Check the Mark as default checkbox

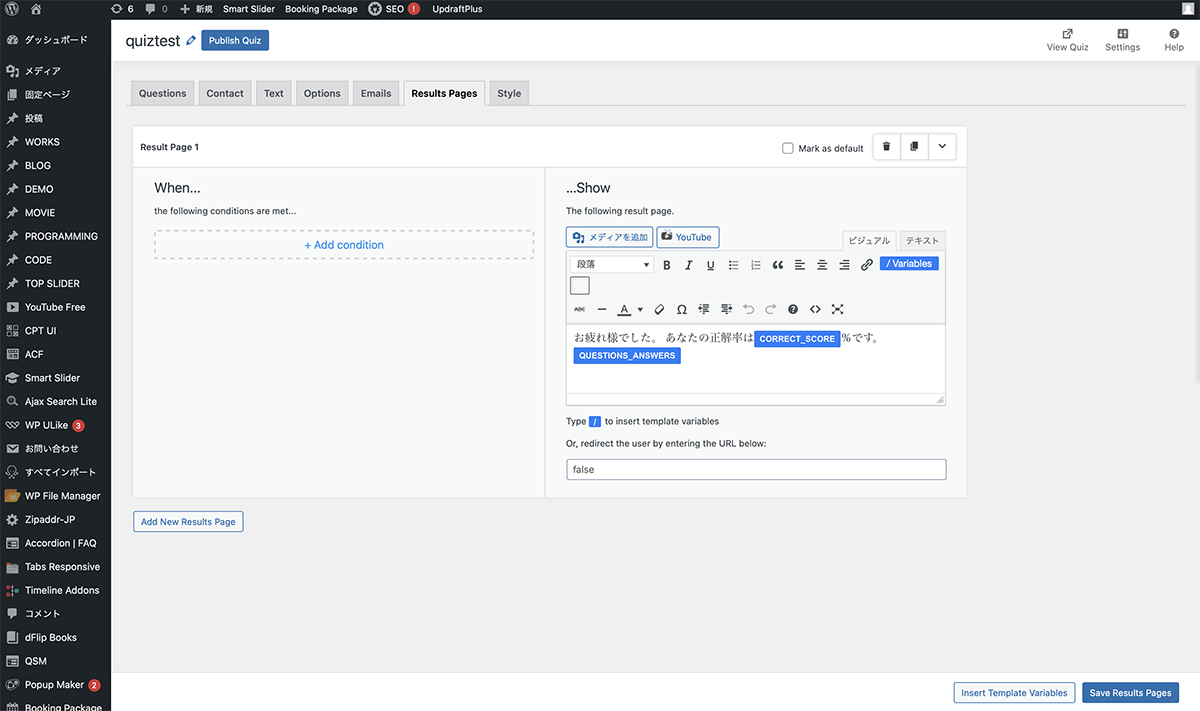click(x=788, y=148)
